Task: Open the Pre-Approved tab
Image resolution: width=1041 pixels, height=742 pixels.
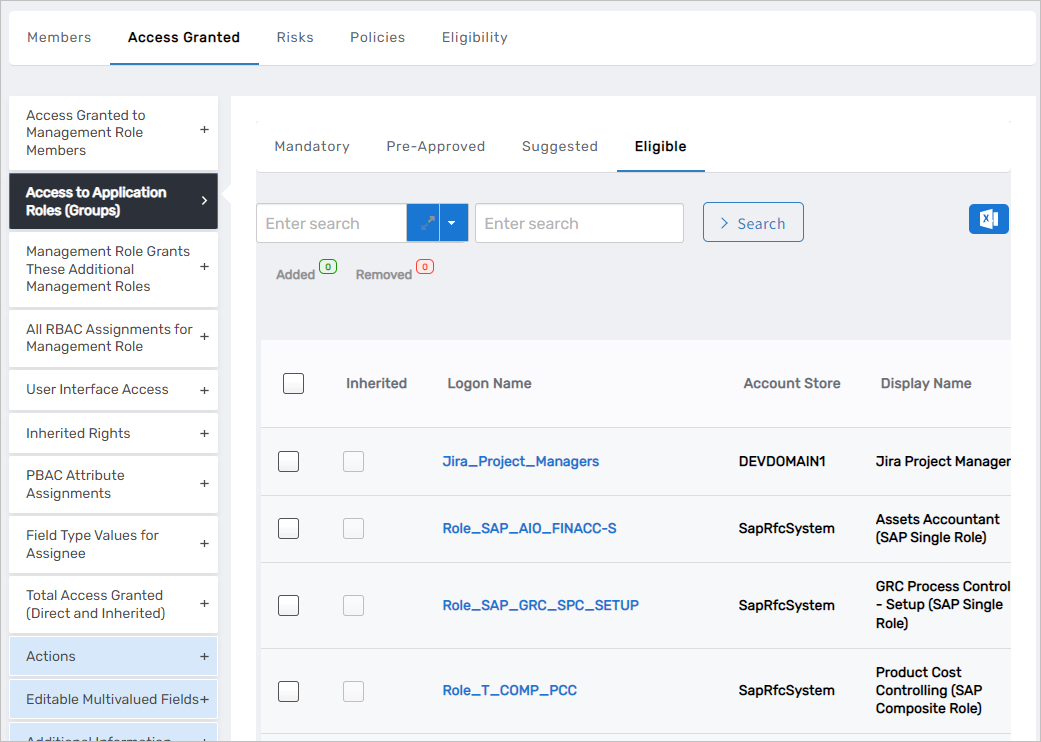Action: tap(435, 146)
